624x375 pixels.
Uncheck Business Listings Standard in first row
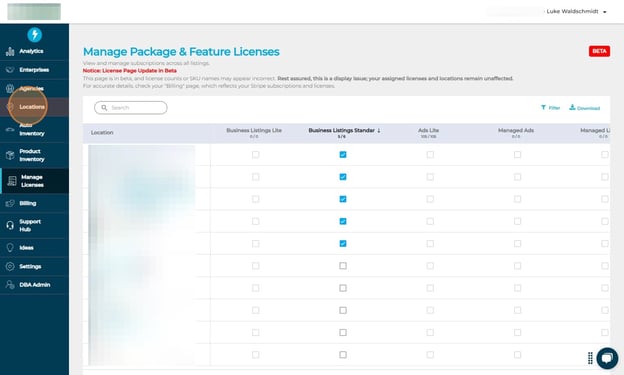coord(343,154)
